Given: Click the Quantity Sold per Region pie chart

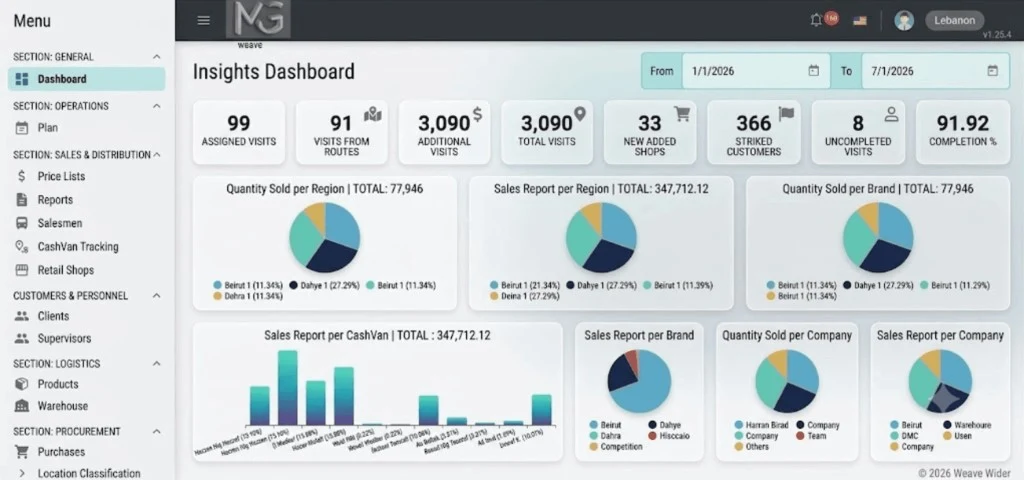Looking at the screenshot, I should click(x=325, y=237).
